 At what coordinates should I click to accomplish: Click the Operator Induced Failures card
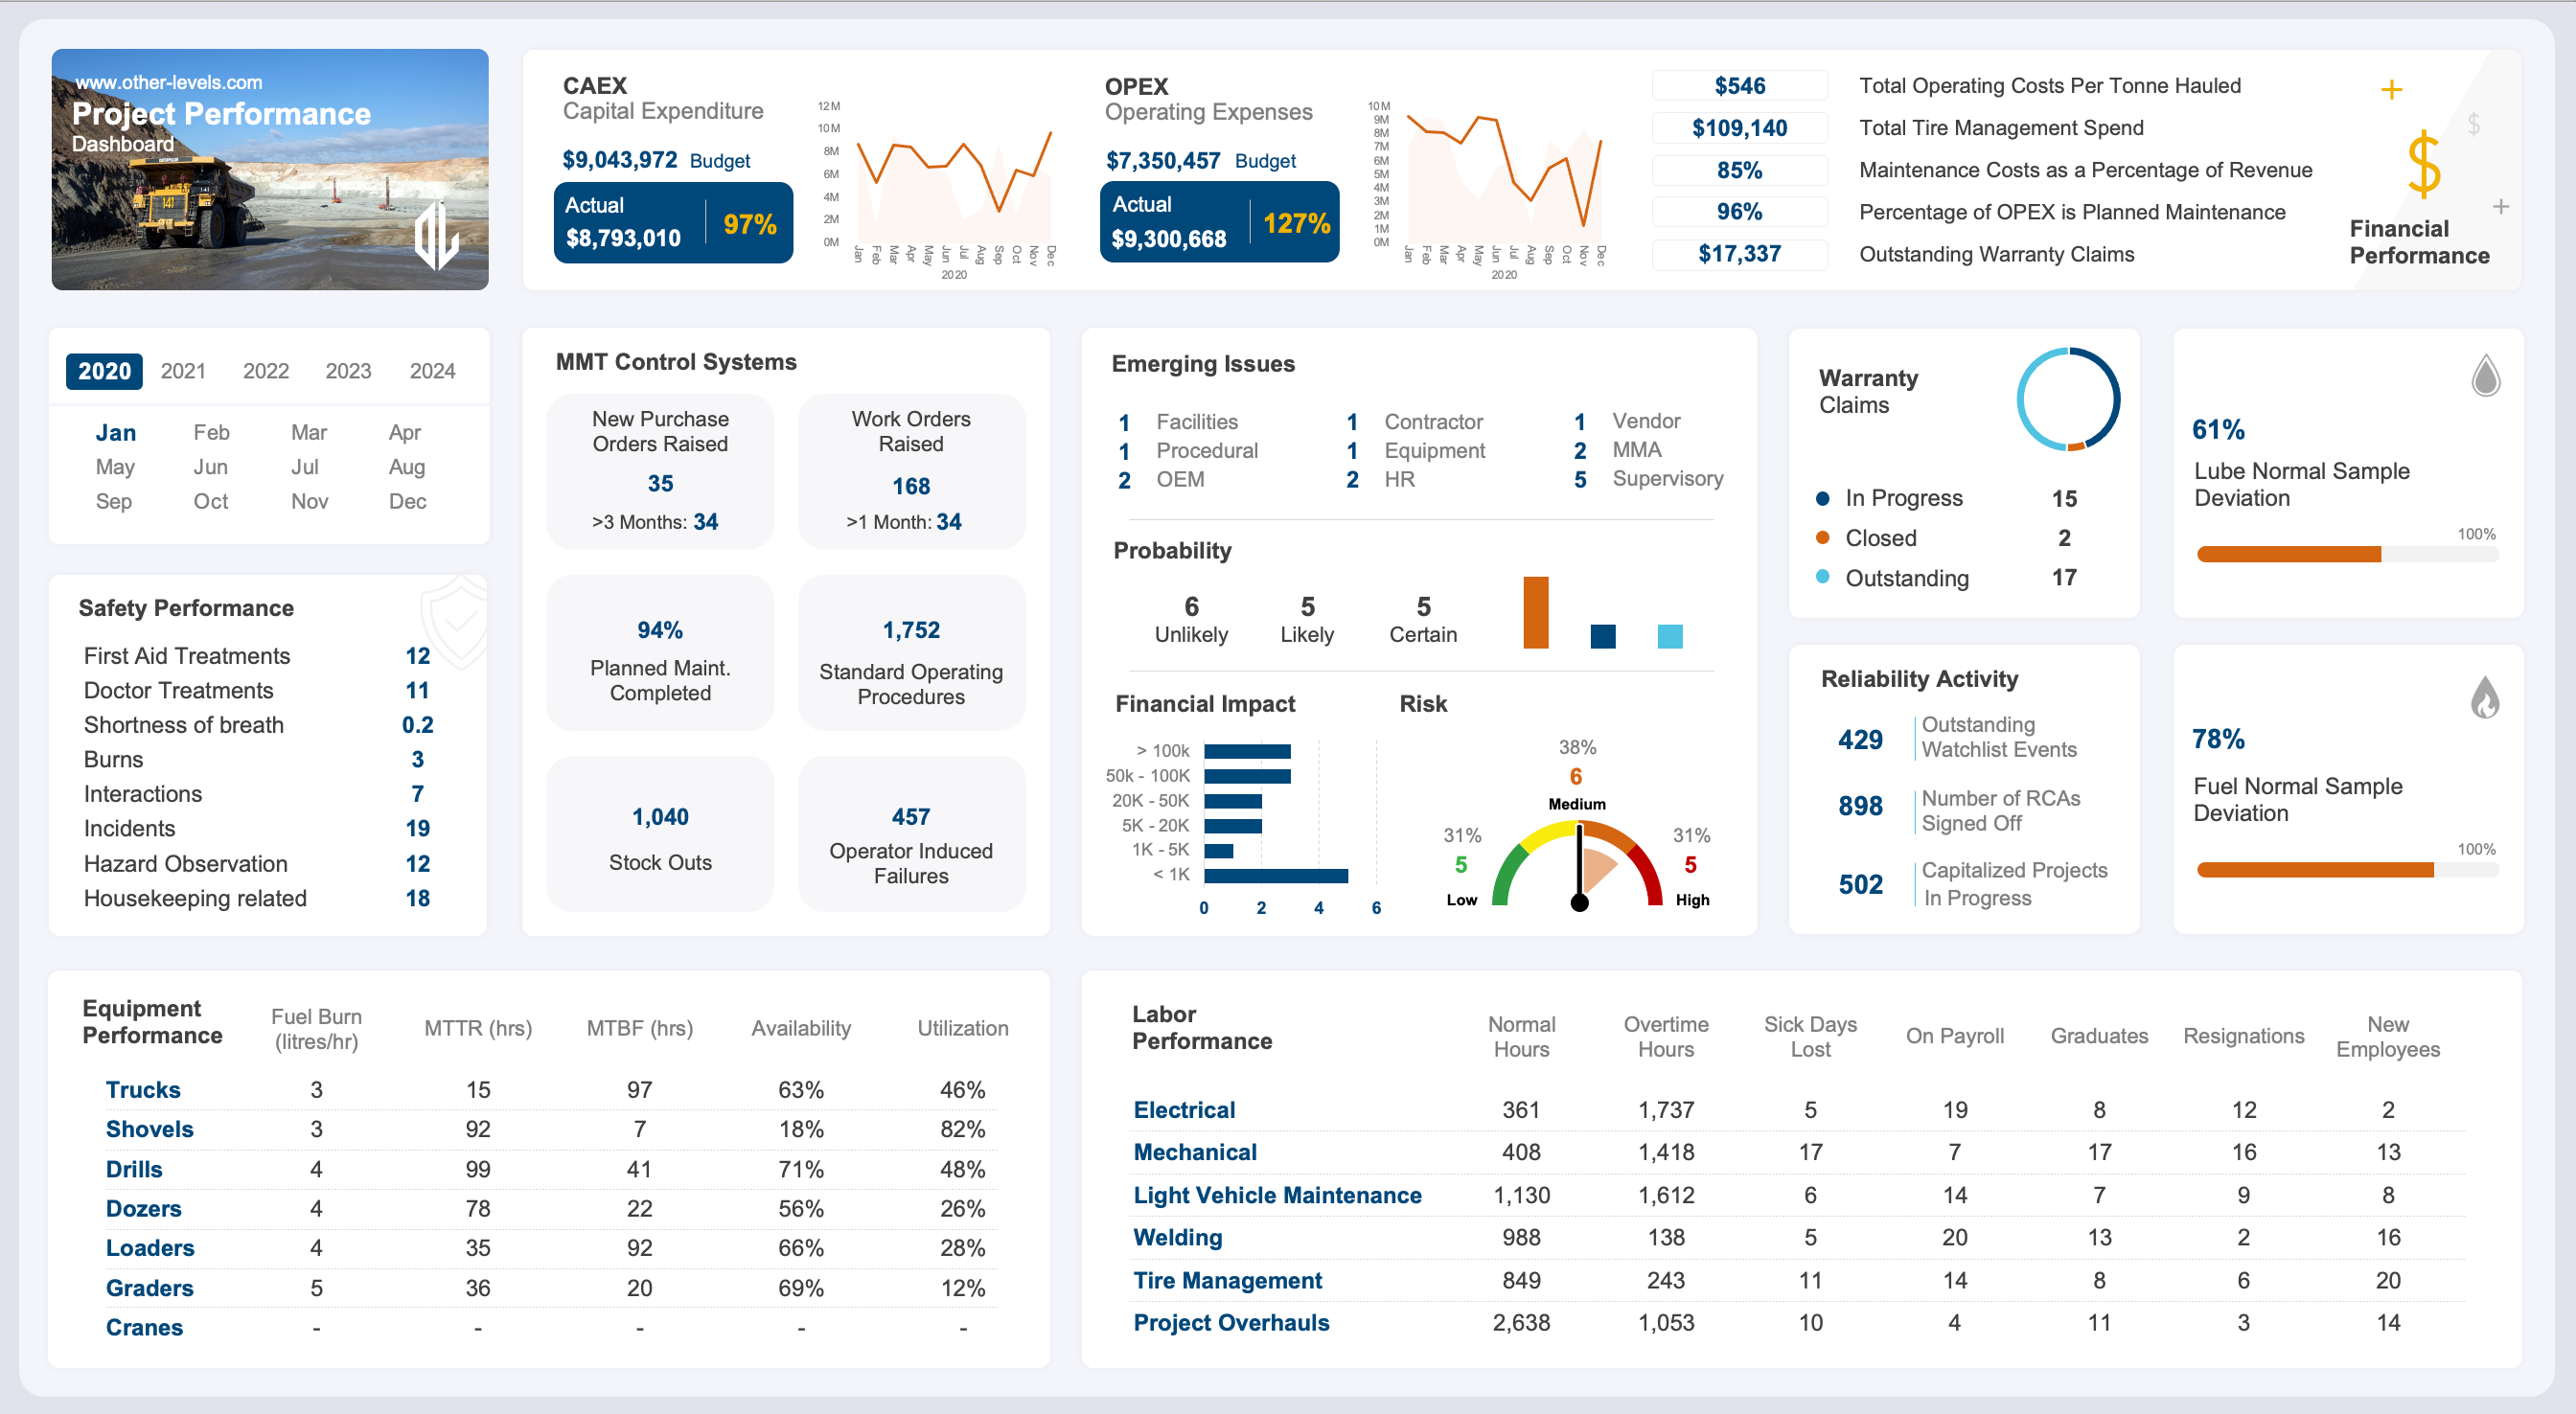point(911,834)
